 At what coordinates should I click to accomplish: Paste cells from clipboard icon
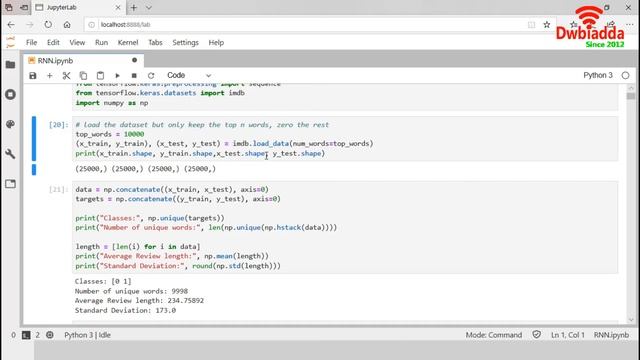(100, 76)
